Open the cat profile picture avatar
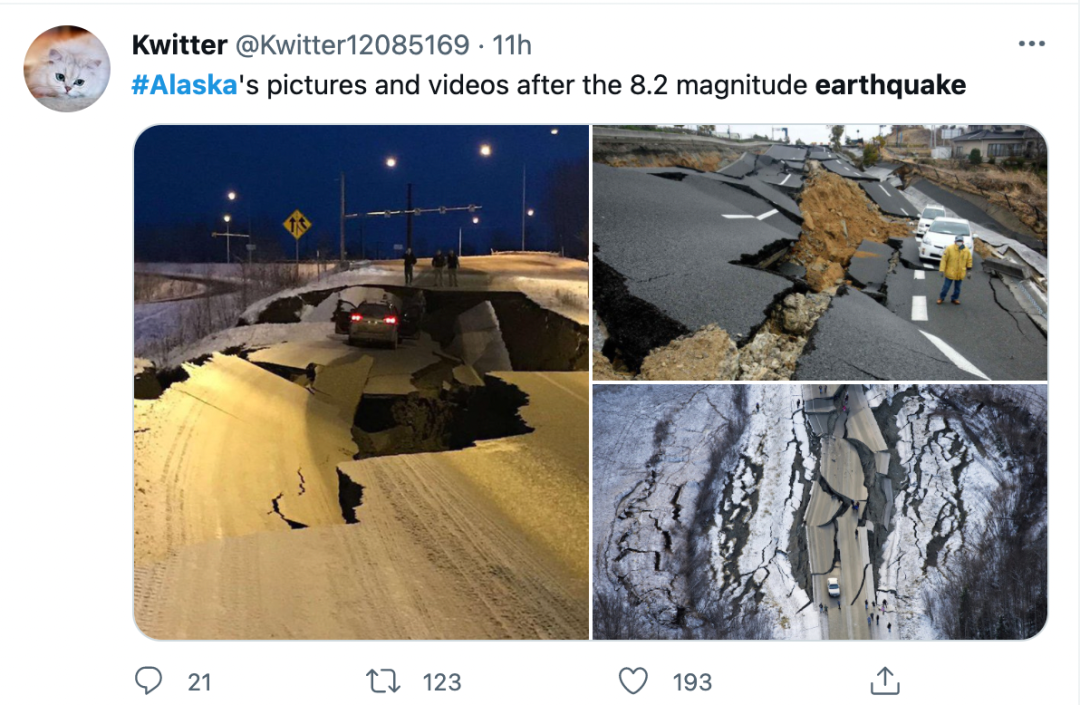This screenshot has width=1080, height=705. (x=67, y=69)
